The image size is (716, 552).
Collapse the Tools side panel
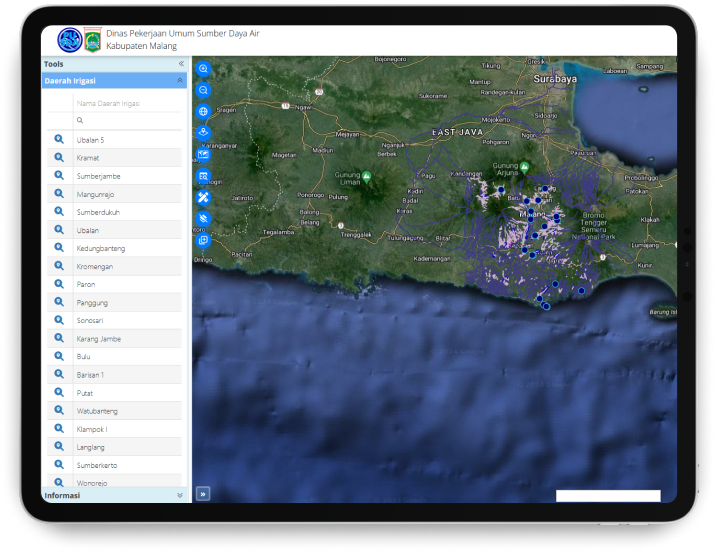click(181, 64)
